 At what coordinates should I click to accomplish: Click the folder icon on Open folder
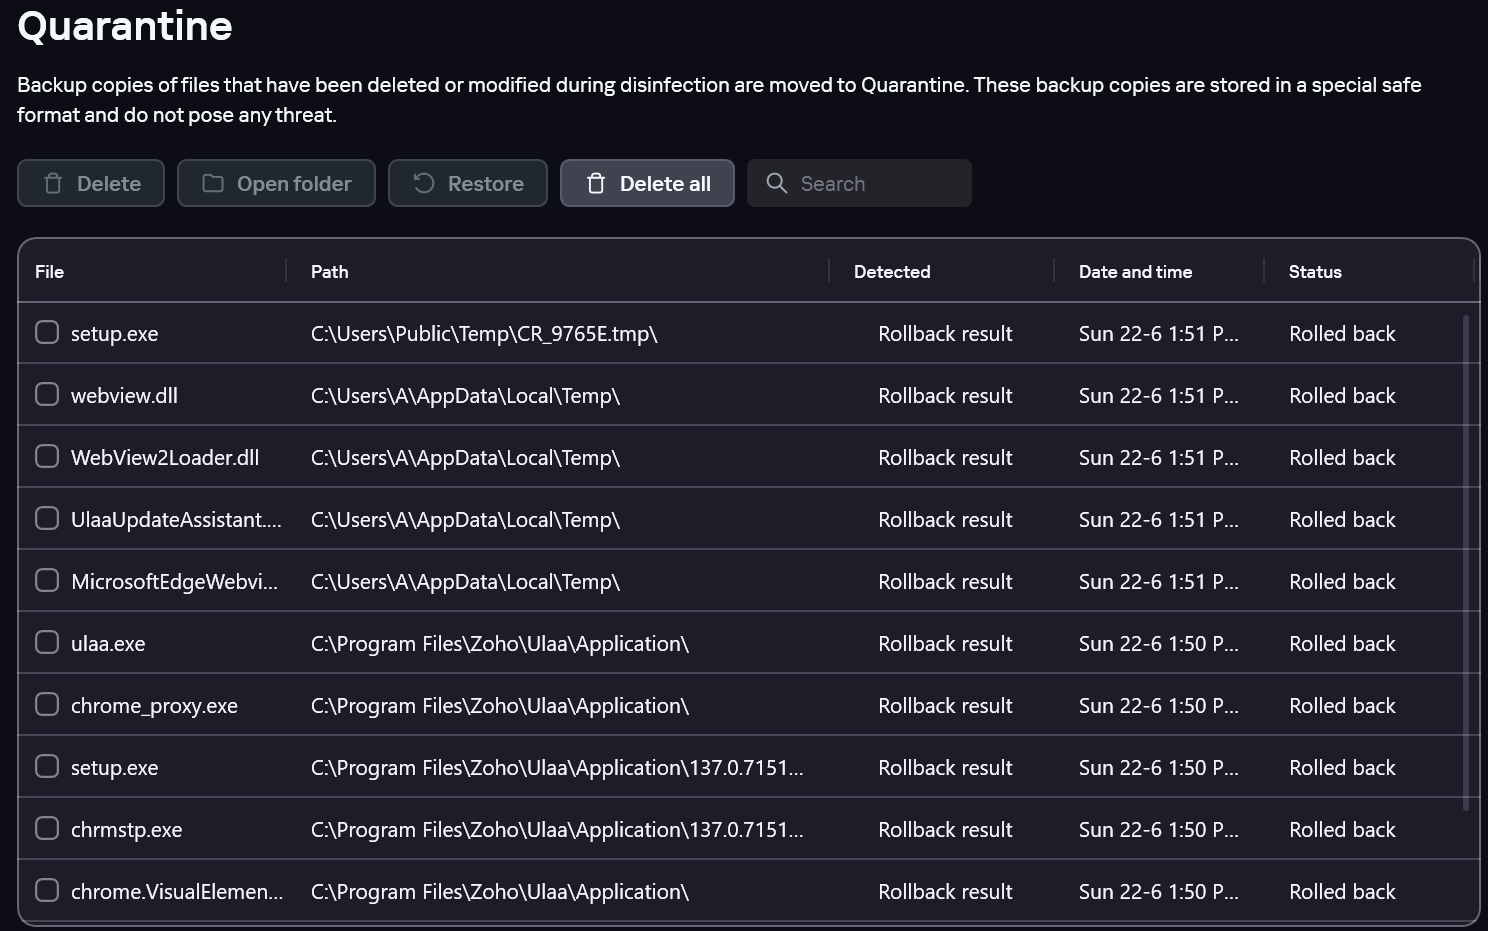tap(213, 183)
